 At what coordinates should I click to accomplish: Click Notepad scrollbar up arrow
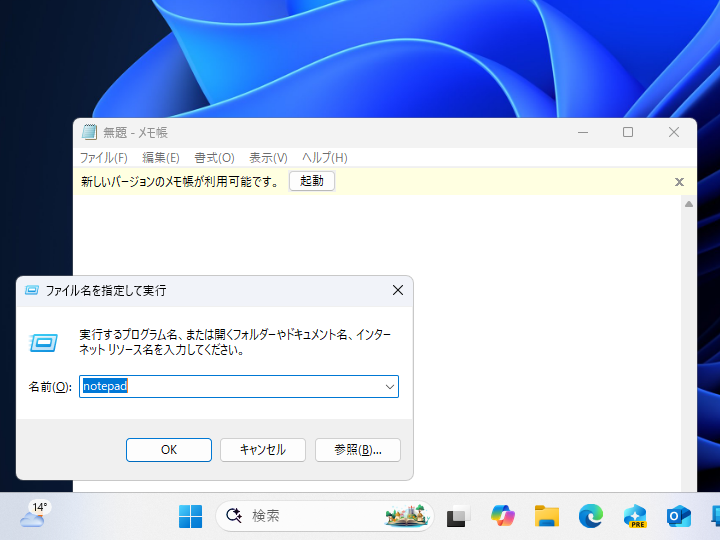click(689, 204)
